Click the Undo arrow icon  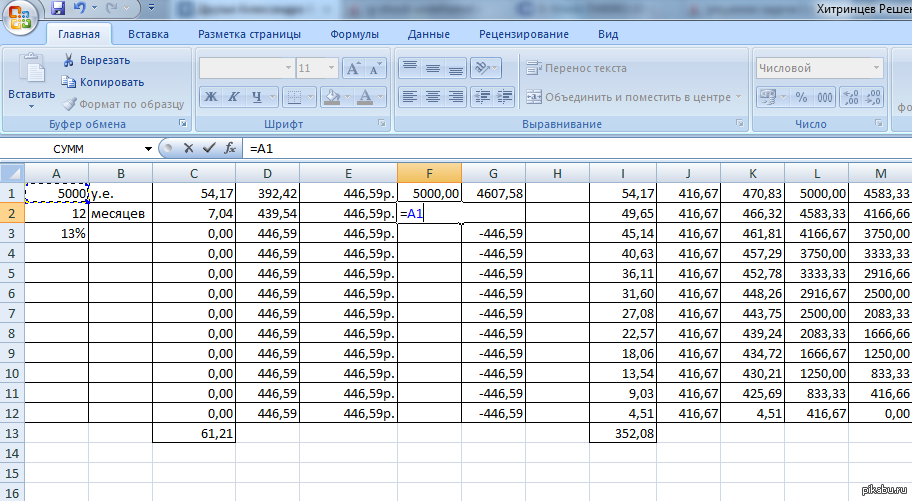(x=81, y=9)
